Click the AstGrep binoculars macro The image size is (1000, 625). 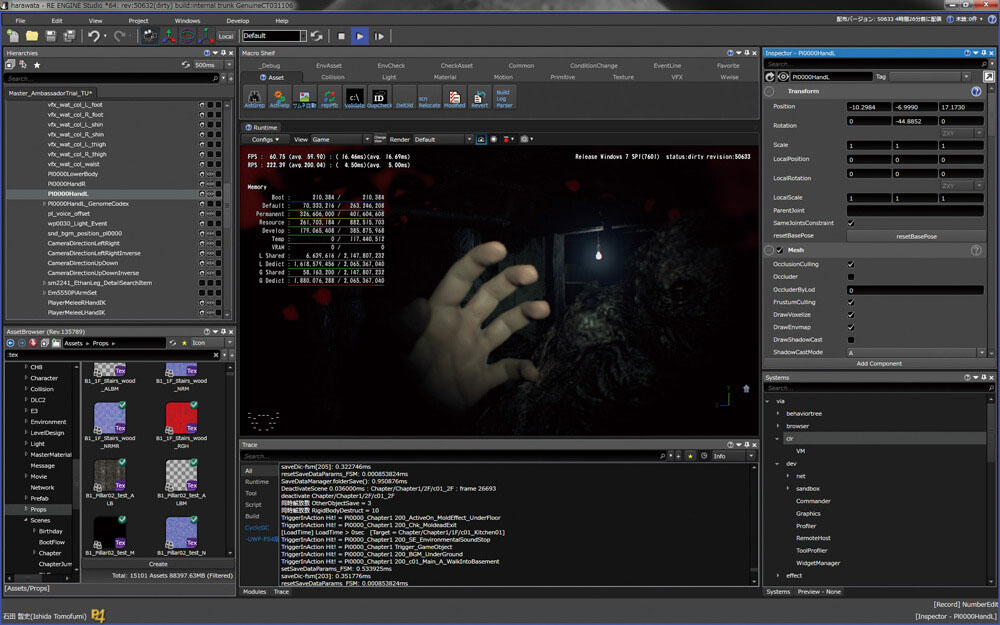pyautogui.click(x=254, y=98)
